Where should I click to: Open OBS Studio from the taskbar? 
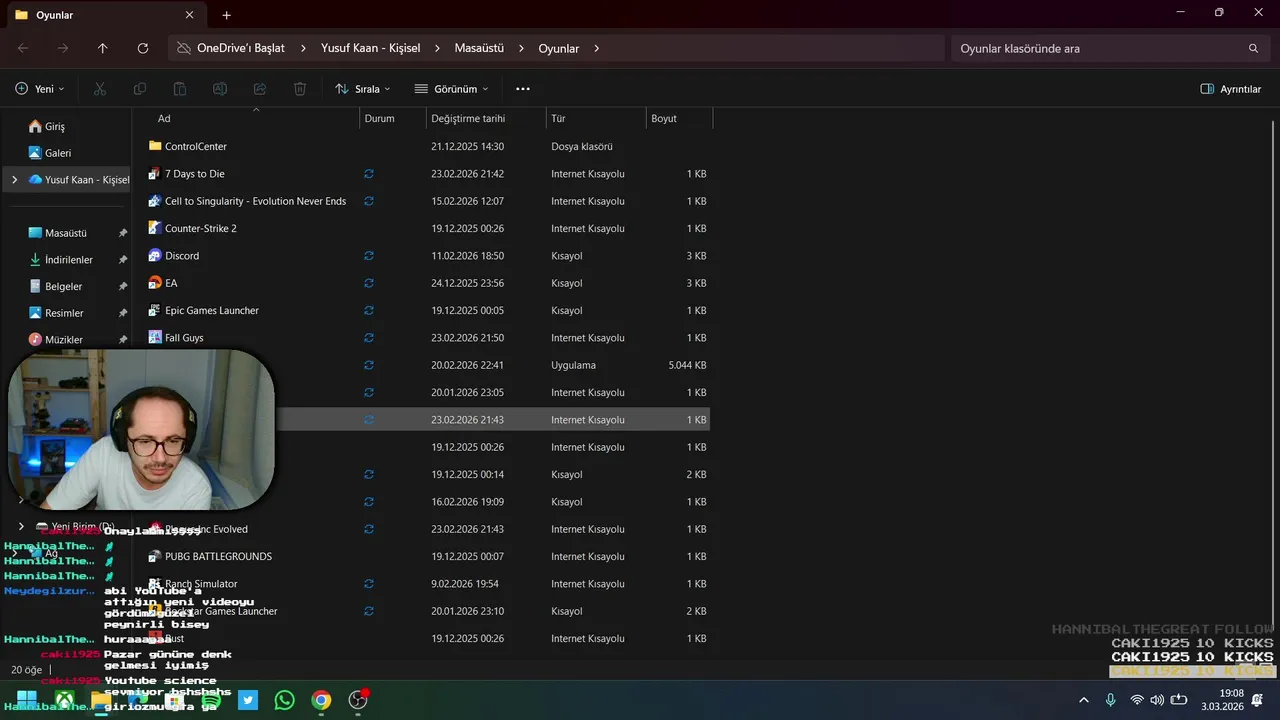coord(358,700)
